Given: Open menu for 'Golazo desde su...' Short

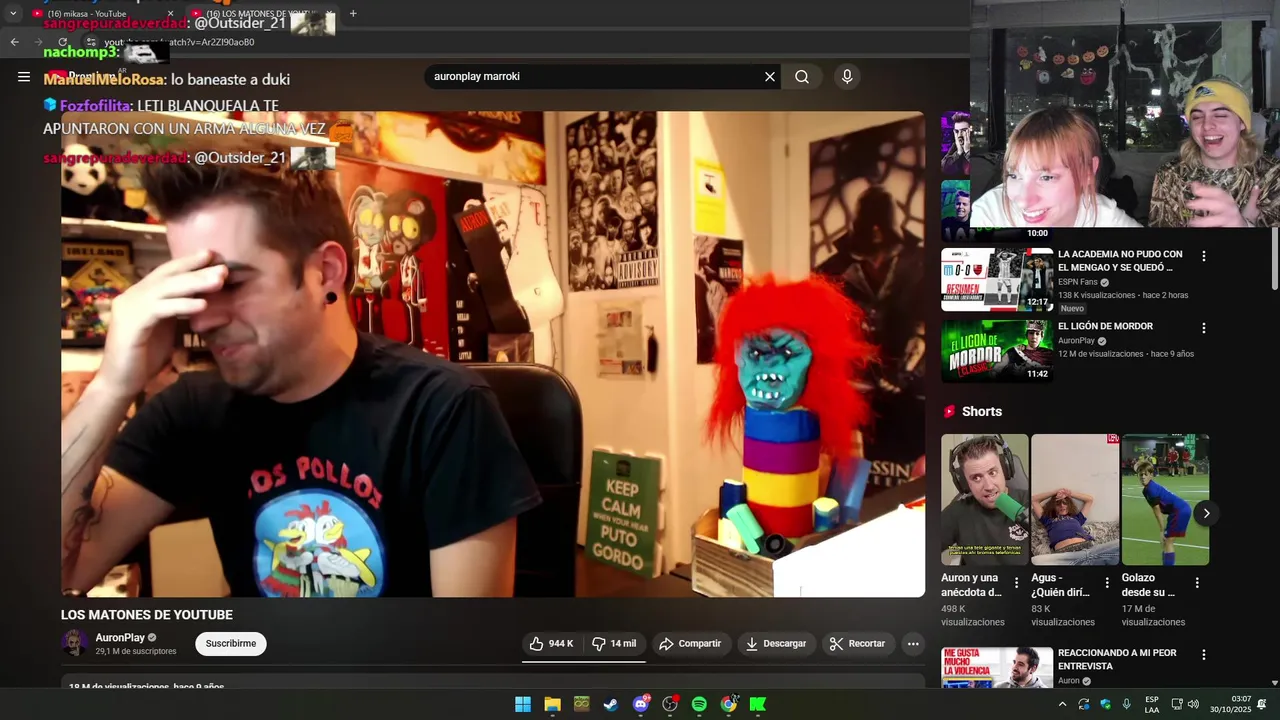Looking at the screenshot, I should pos(1197,583).
